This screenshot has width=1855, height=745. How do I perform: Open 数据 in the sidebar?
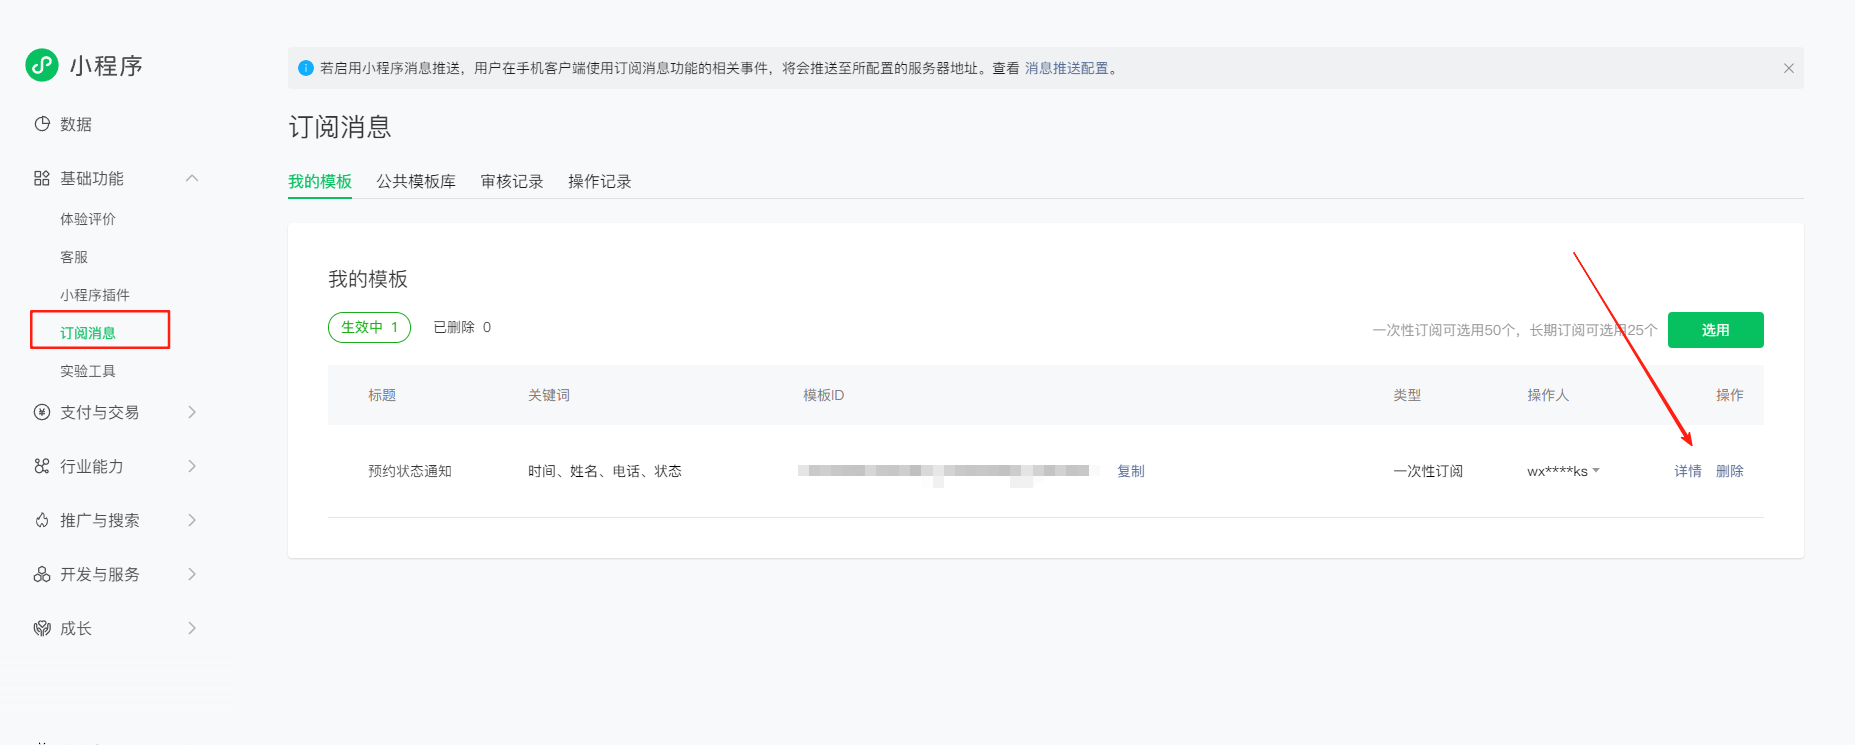point(76,124)
